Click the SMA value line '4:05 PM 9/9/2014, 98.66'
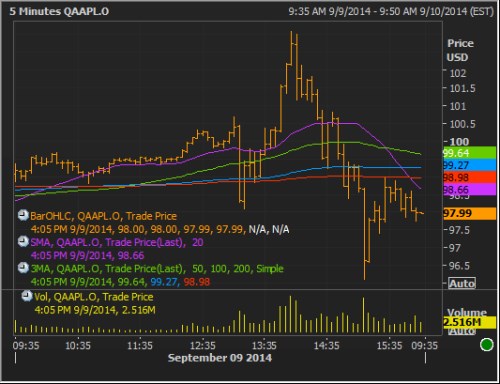 (87, 256)
